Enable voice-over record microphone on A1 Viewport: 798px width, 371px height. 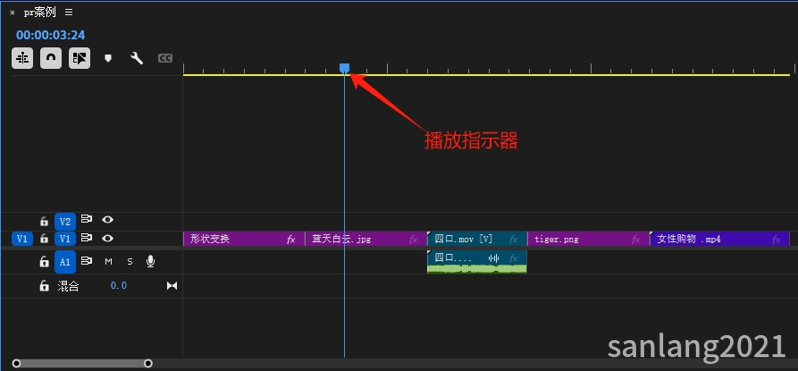[150, 262]
